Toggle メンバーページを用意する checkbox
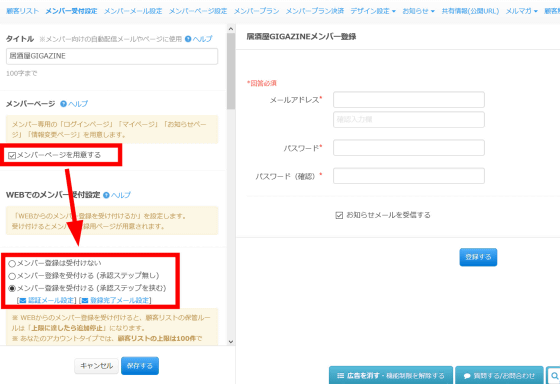560x384 pixels. click(12, 155)
